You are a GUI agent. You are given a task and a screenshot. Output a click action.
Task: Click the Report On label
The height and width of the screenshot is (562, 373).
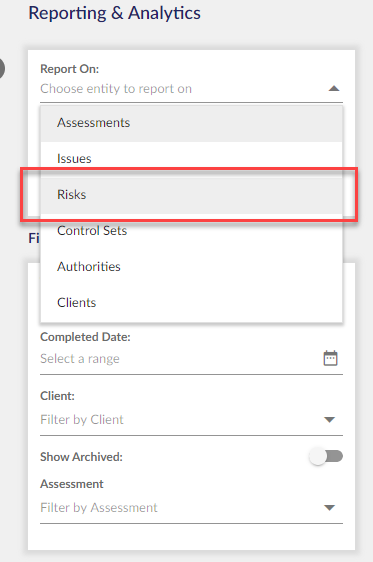[70, 69]
